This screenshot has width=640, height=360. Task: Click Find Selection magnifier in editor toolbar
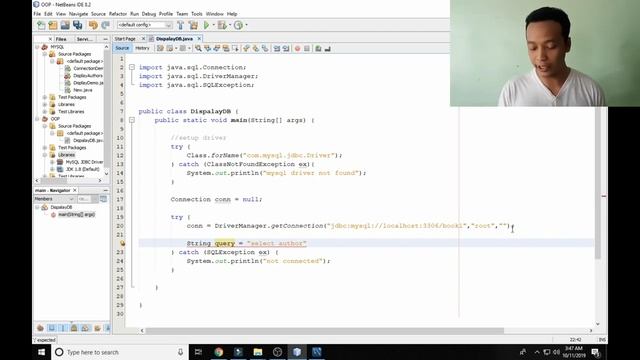198,49
